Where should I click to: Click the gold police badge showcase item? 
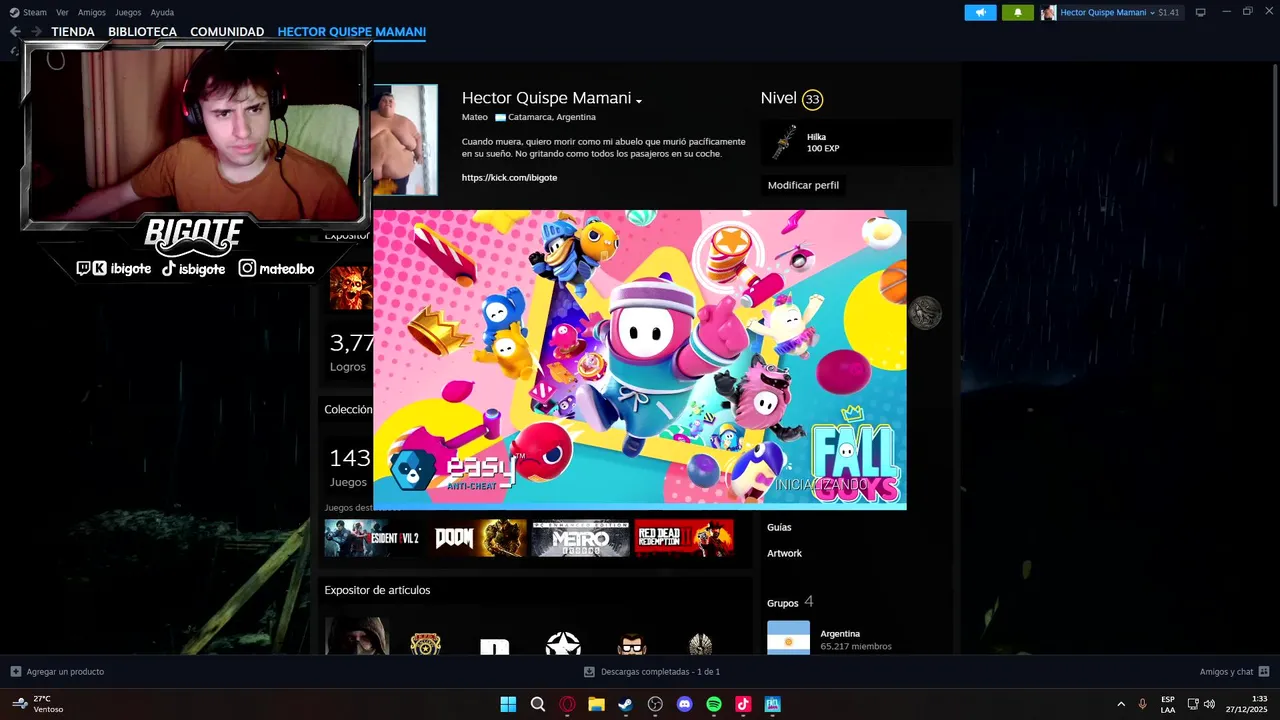[426, 643]
